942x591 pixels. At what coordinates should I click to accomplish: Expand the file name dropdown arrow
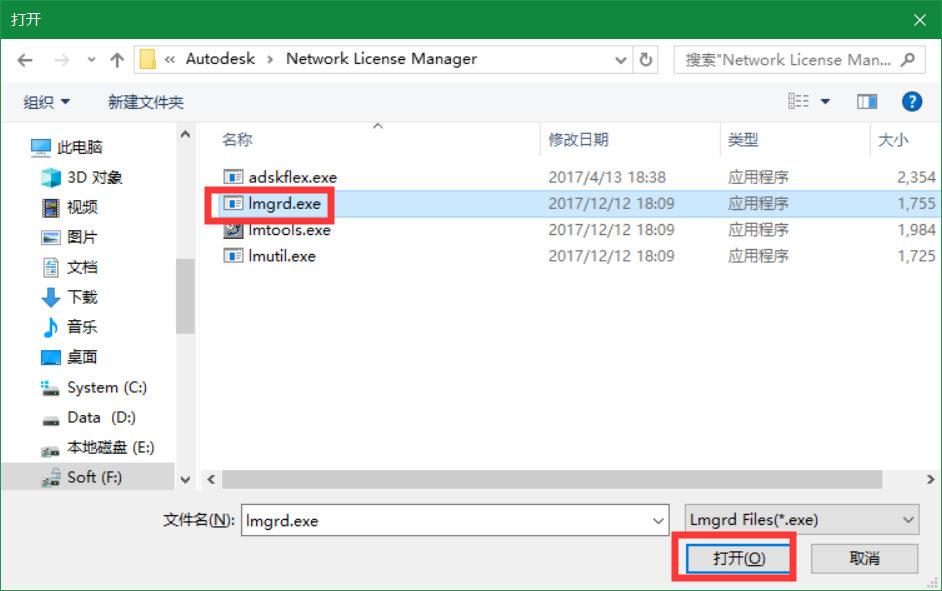point(658,521)
